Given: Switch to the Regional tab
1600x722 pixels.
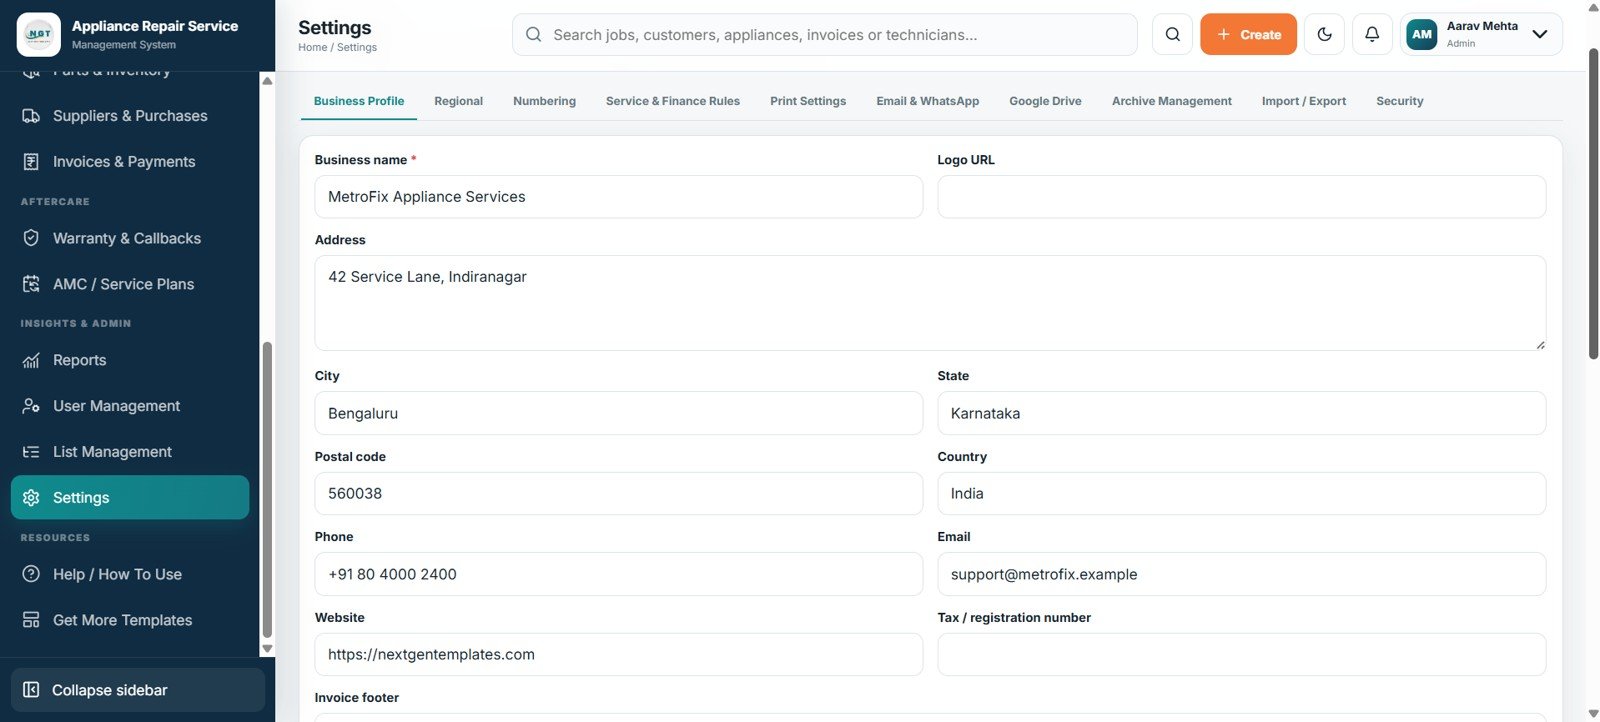Looking at the screenshot, I should [x=458, y=101].
